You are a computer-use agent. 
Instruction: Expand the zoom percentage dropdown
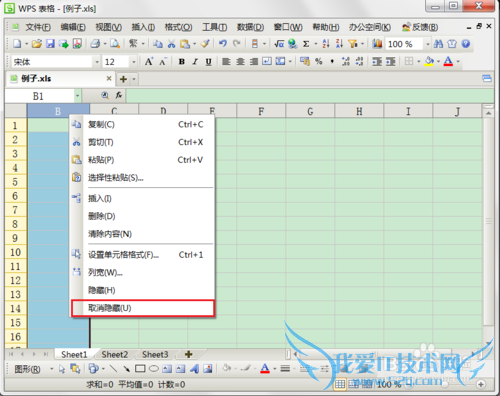coord(428,44)
